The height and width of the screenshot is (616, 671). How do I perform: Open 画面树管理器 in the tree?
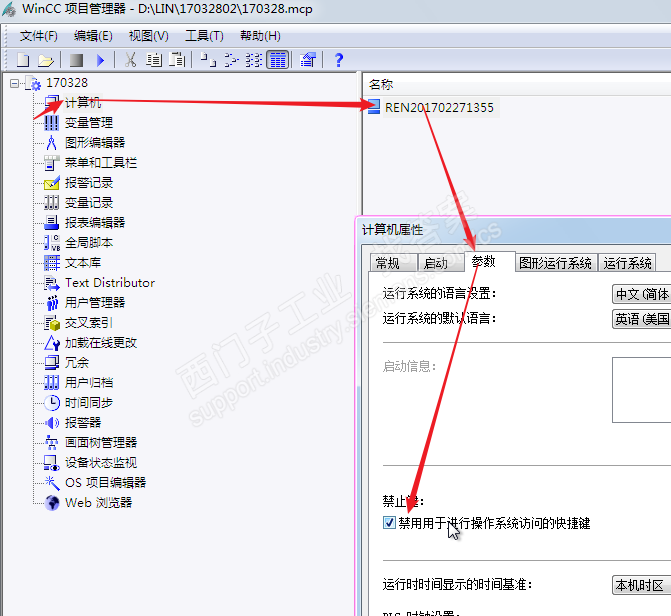(x=101, y=443)
